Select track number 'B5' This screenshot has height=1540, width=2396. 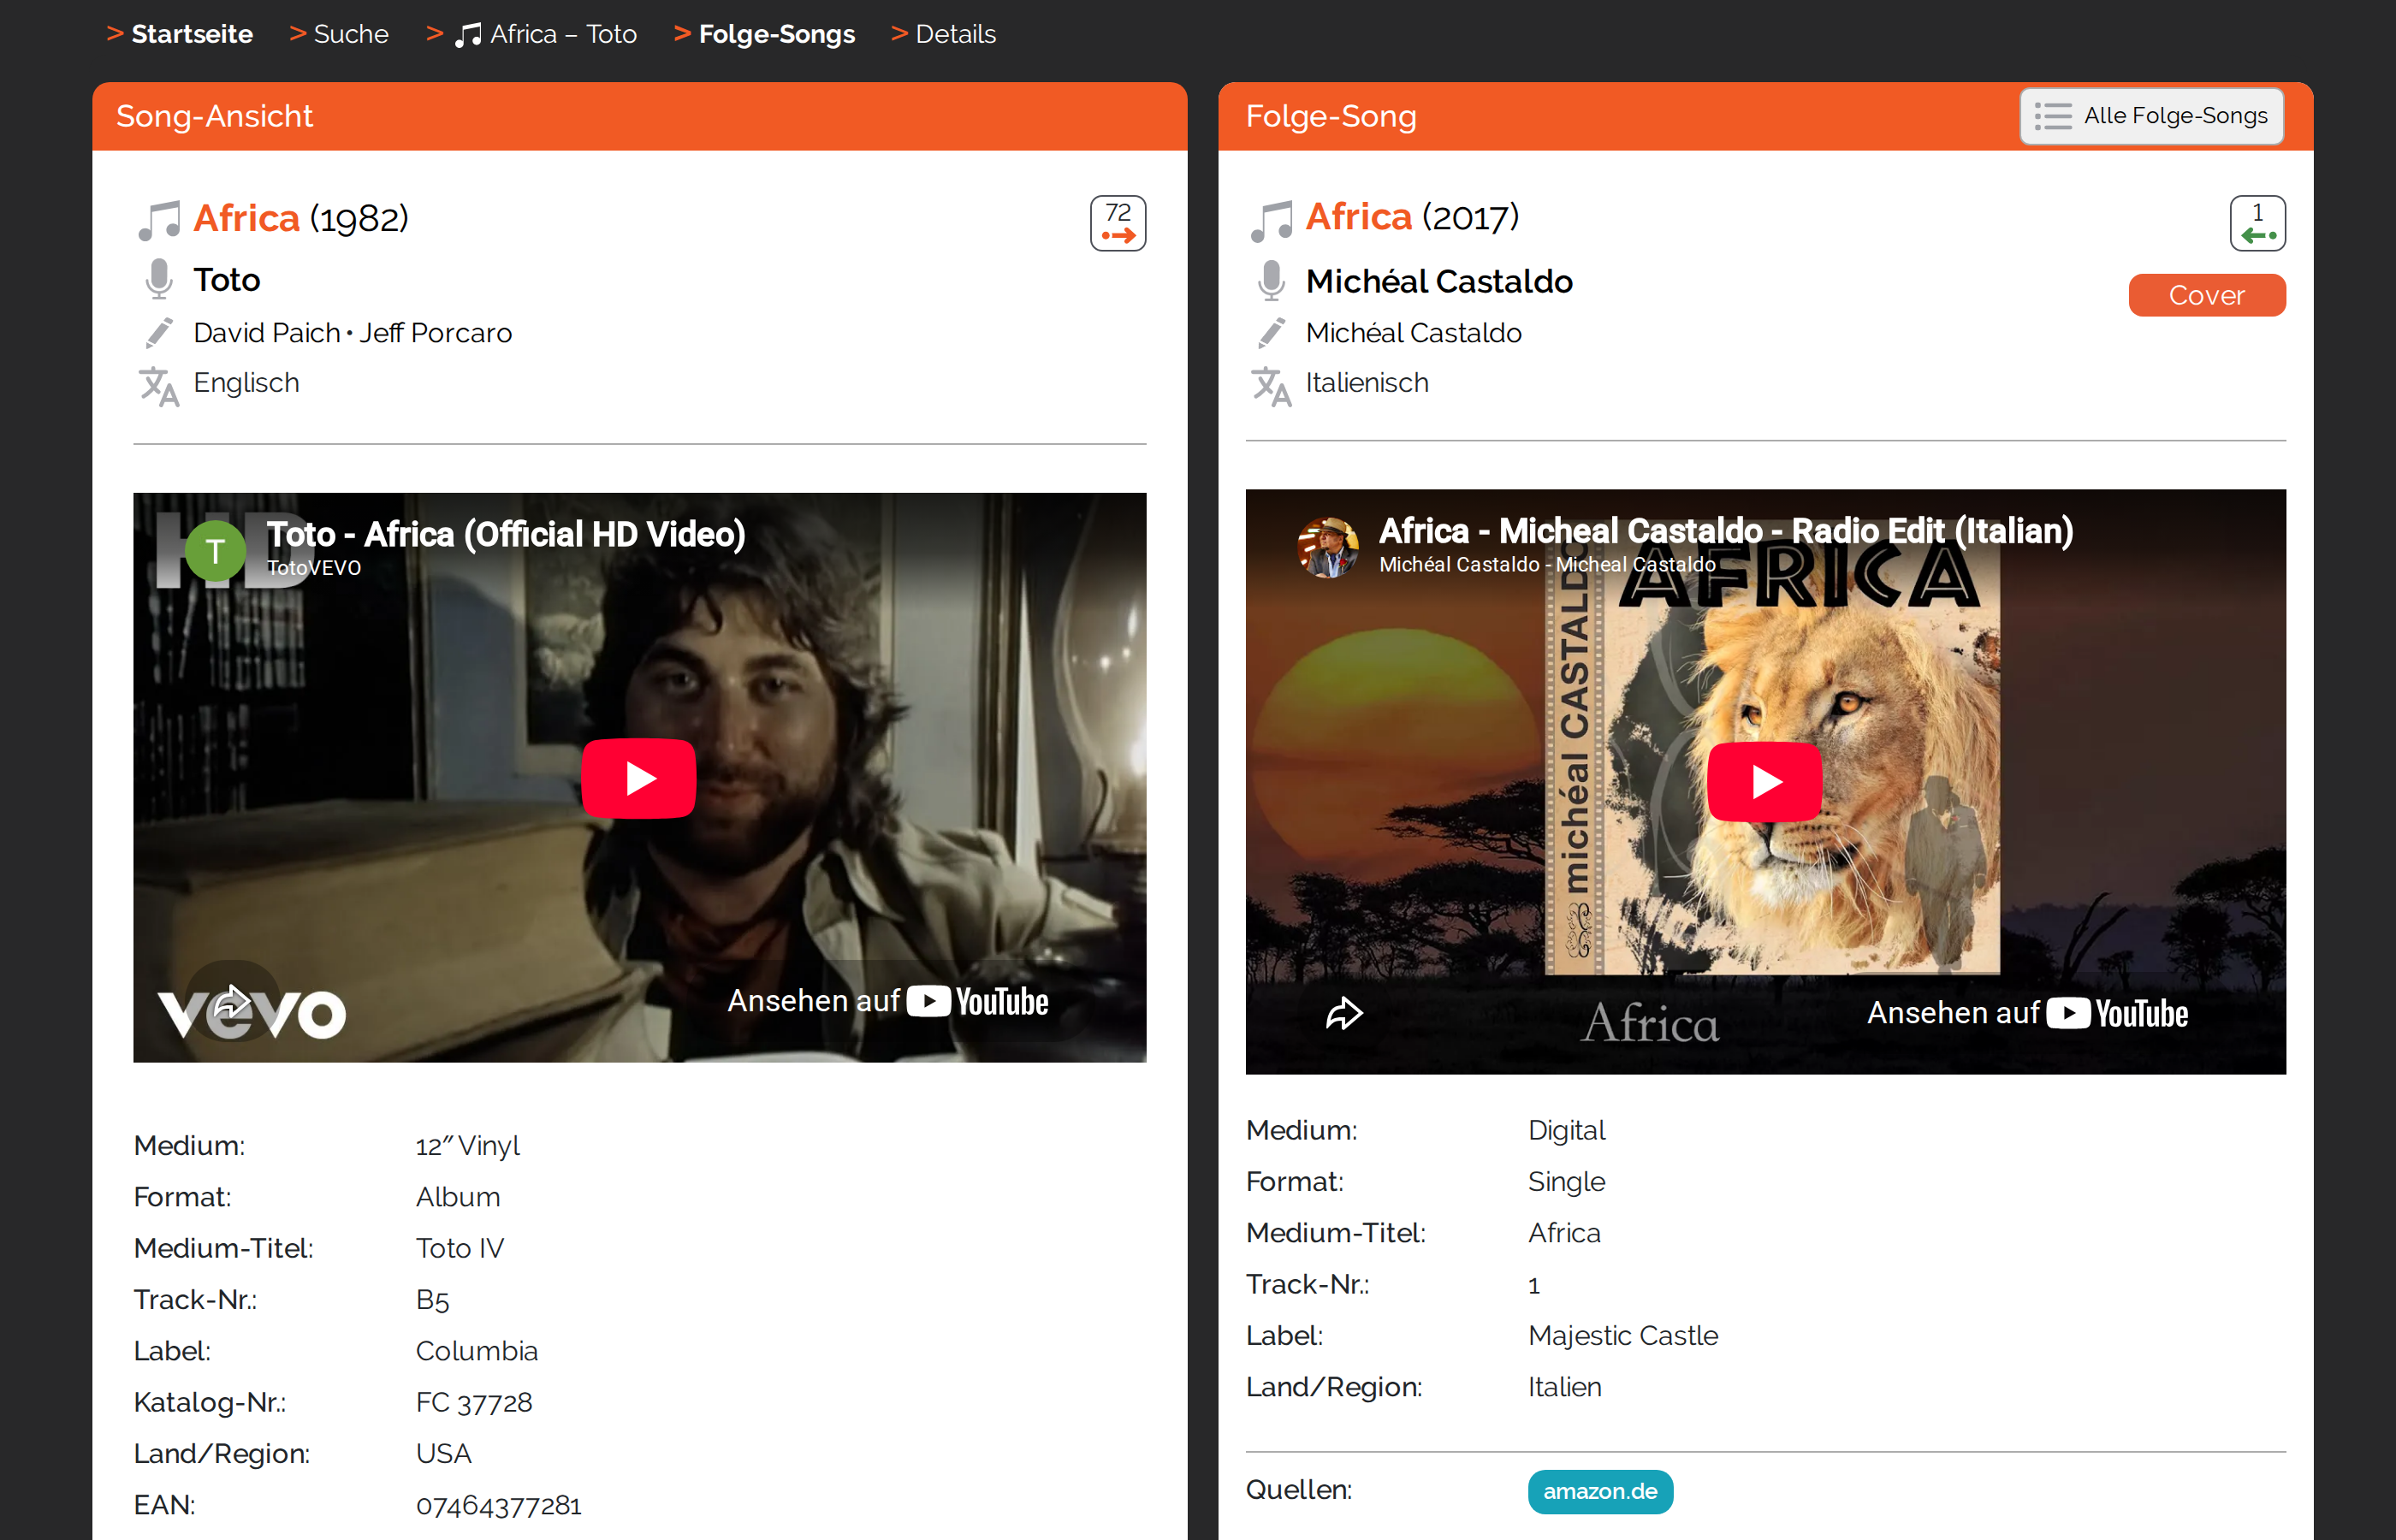(432, 1300)
